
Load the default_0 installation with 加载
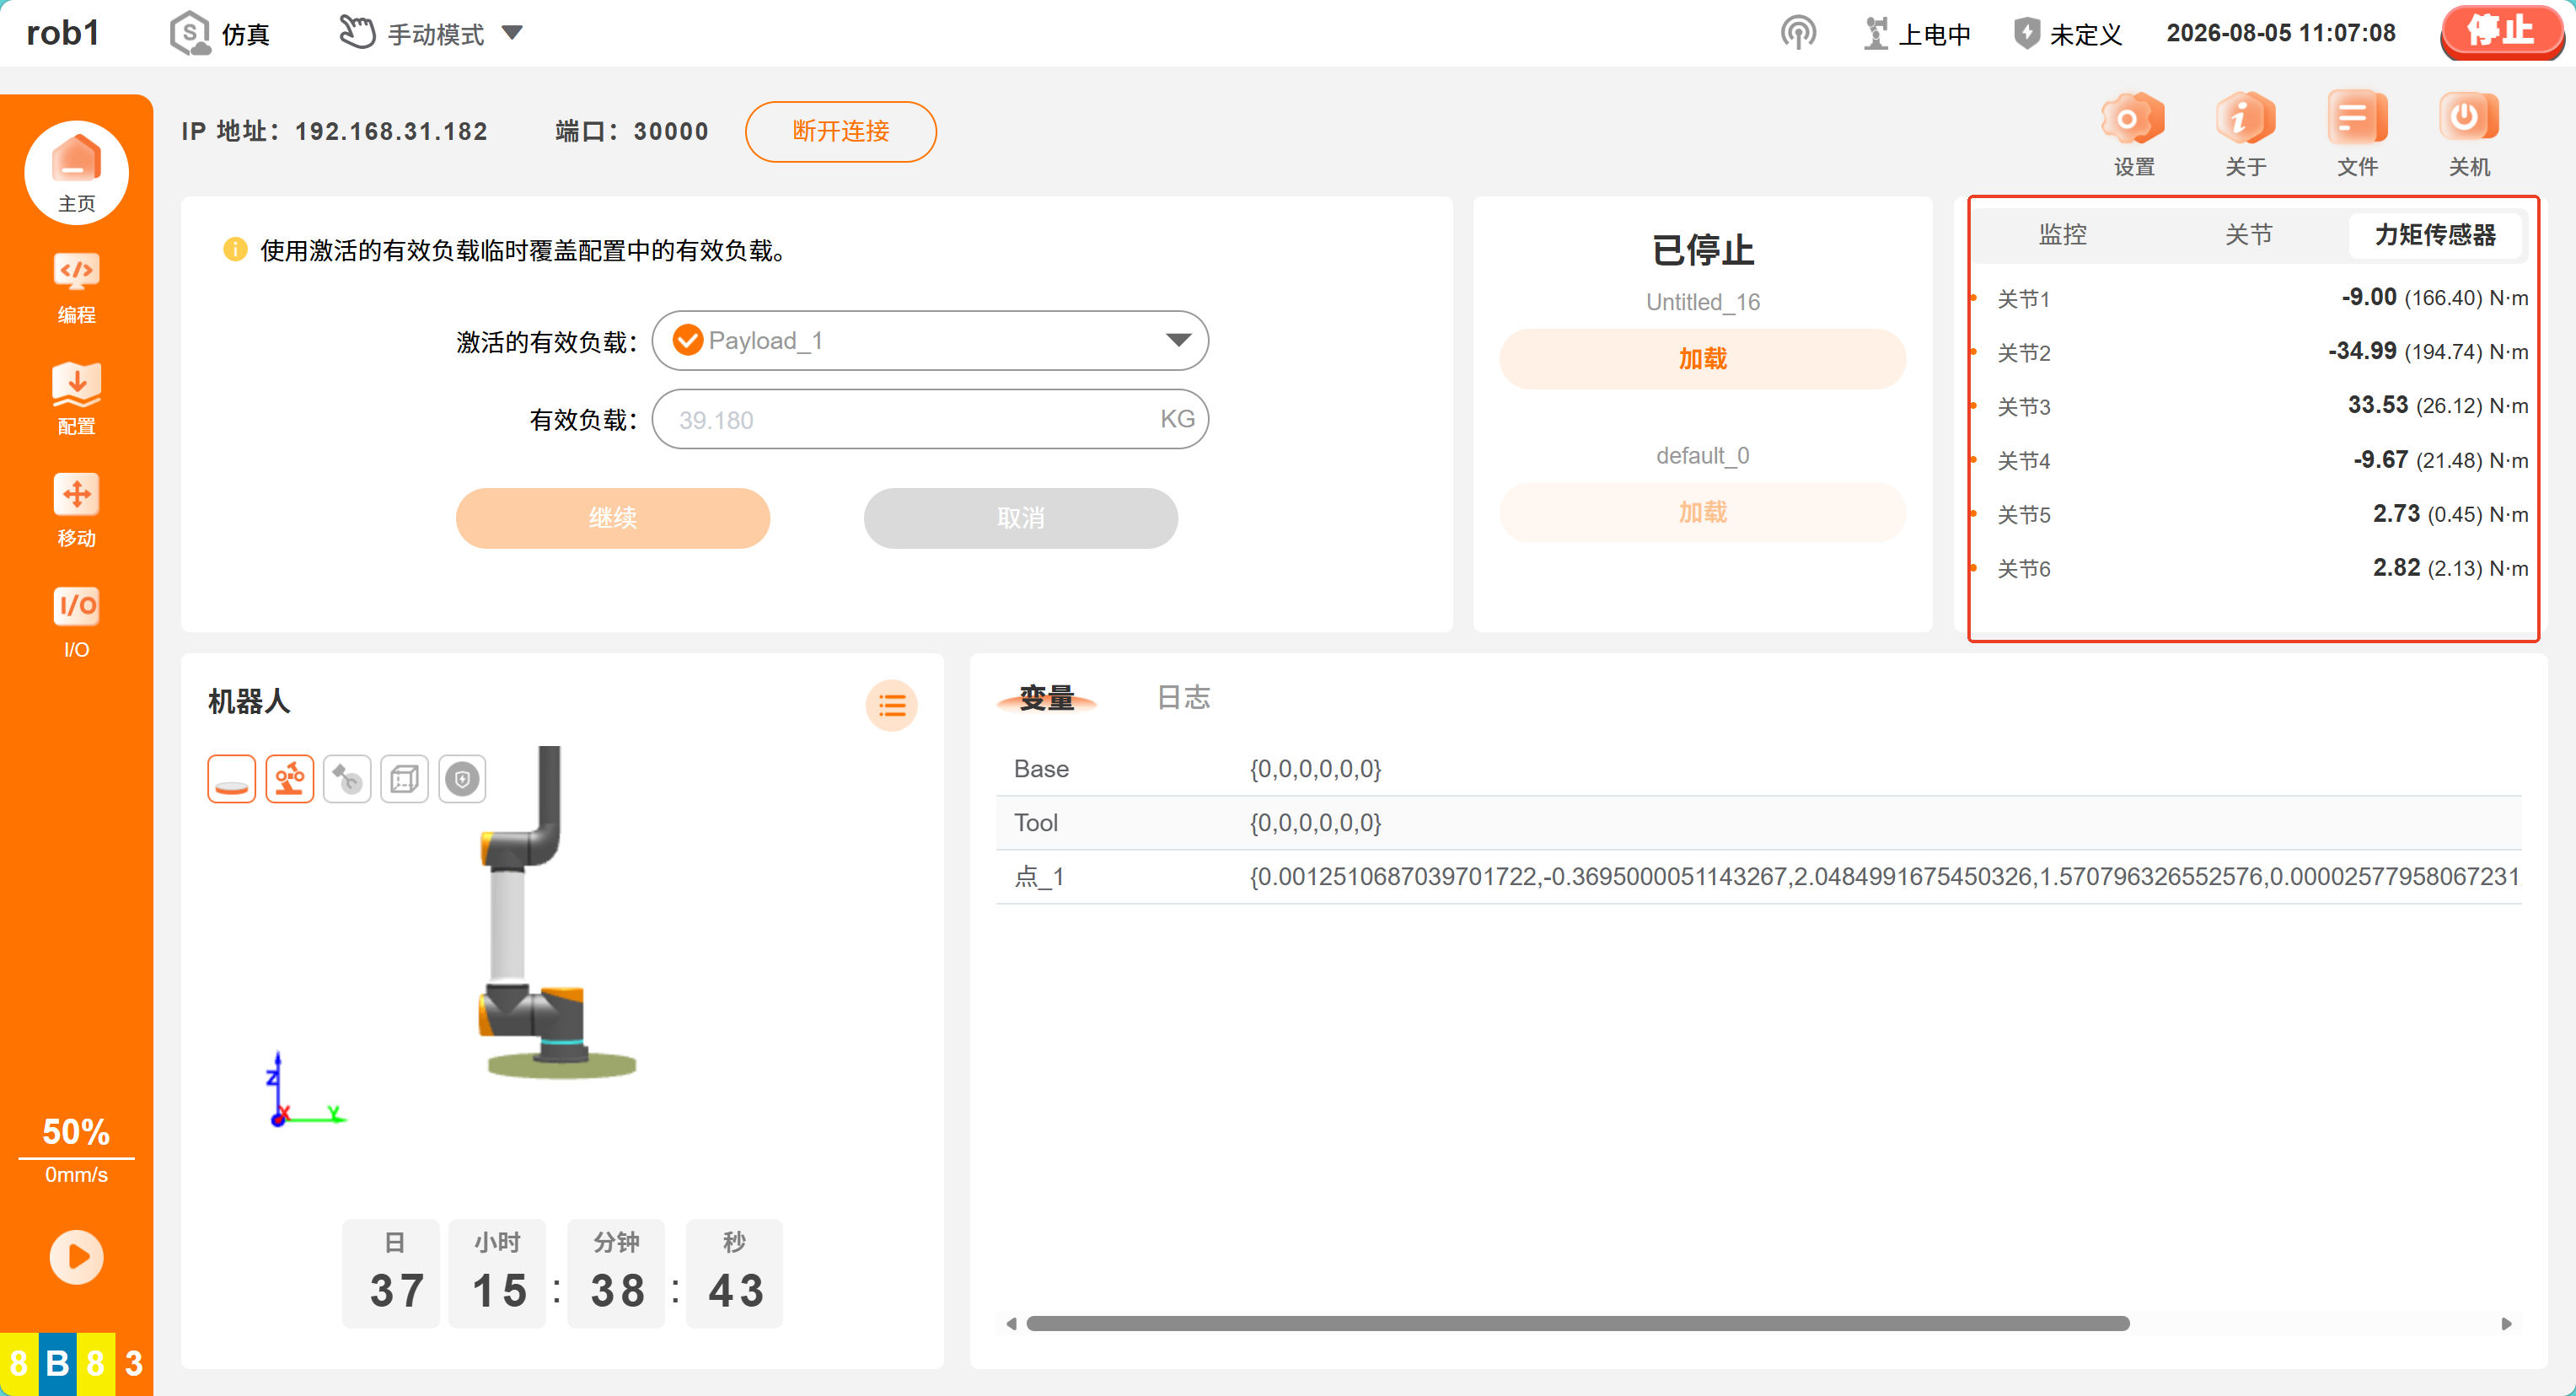(1703, 513)
